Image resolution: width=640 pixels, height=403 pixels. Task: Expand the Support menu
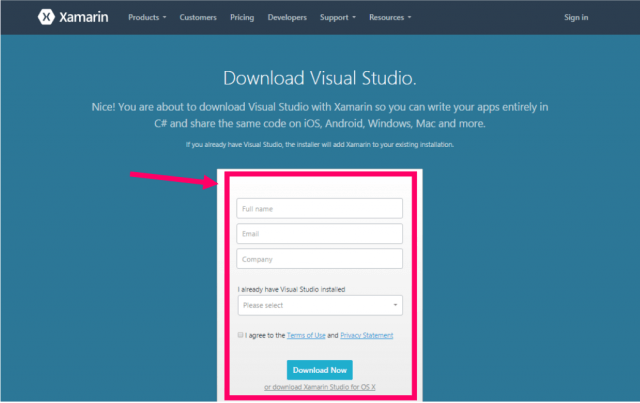click(x=338, y=17)
